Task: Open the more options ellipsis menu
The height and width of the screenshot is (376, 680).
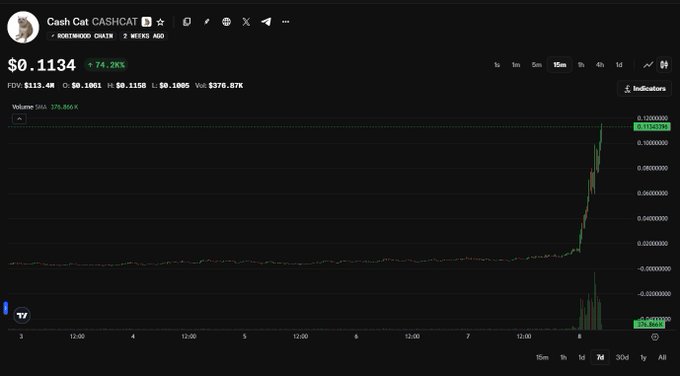Action: (285, 22)
